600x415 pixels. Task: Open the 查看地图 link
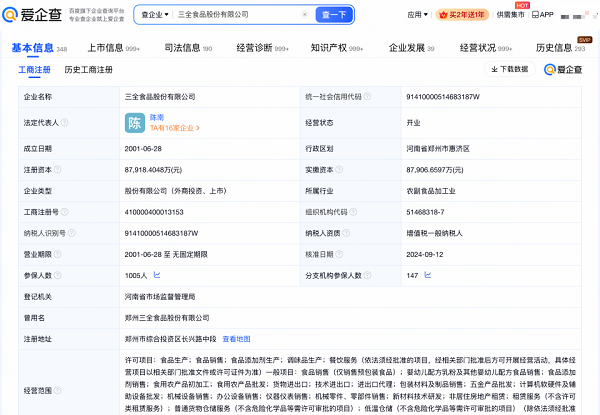coord(236,339)
